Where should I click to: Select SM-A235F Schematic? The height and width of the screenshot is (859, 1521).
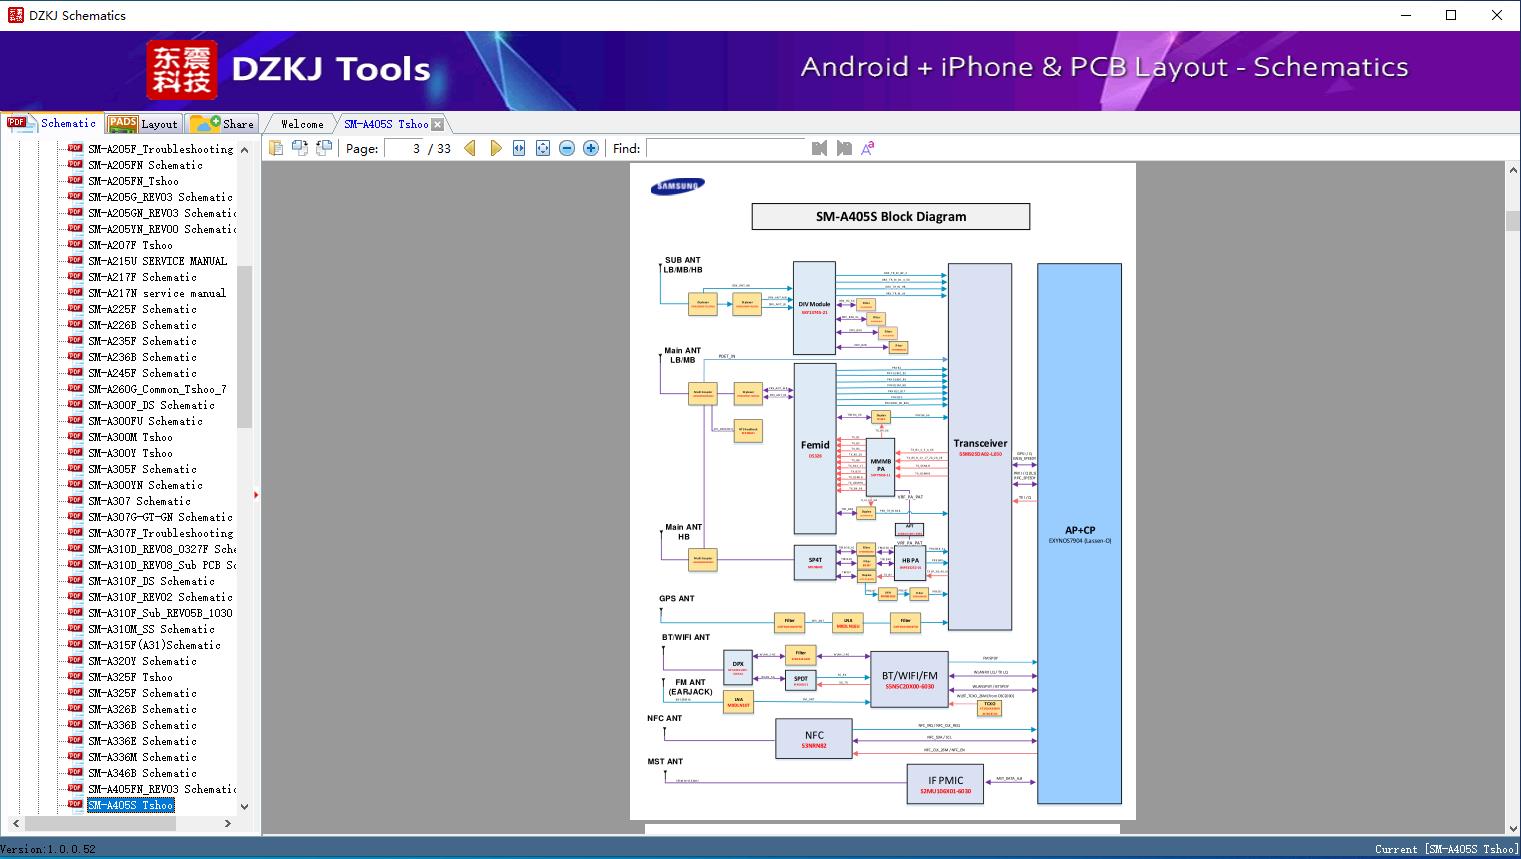coord(142,341)
